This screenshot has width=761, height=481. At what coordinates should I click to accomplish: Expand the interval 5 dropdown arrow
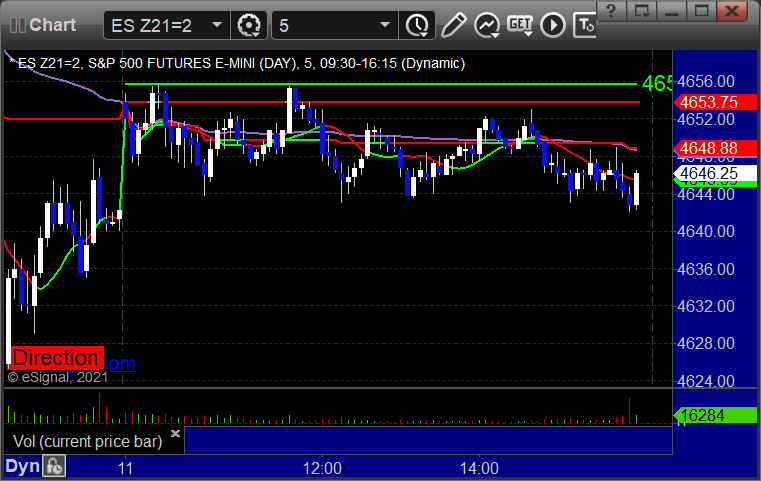click(x=385, y=25)
